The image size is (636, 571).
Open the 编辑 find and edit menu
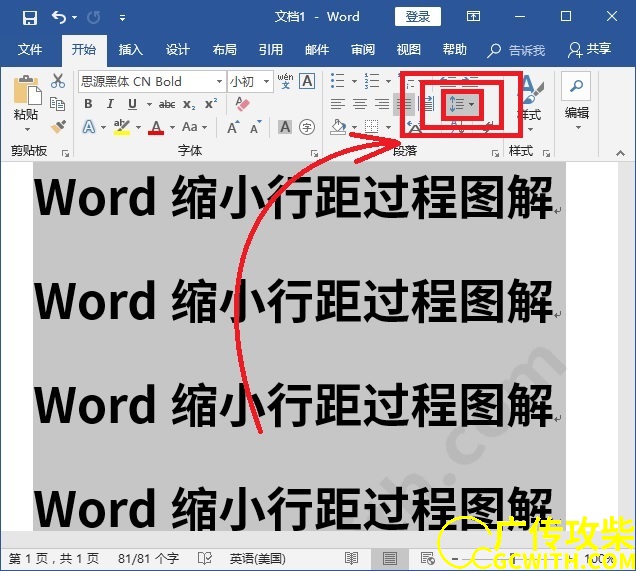[x=576, y=100]
